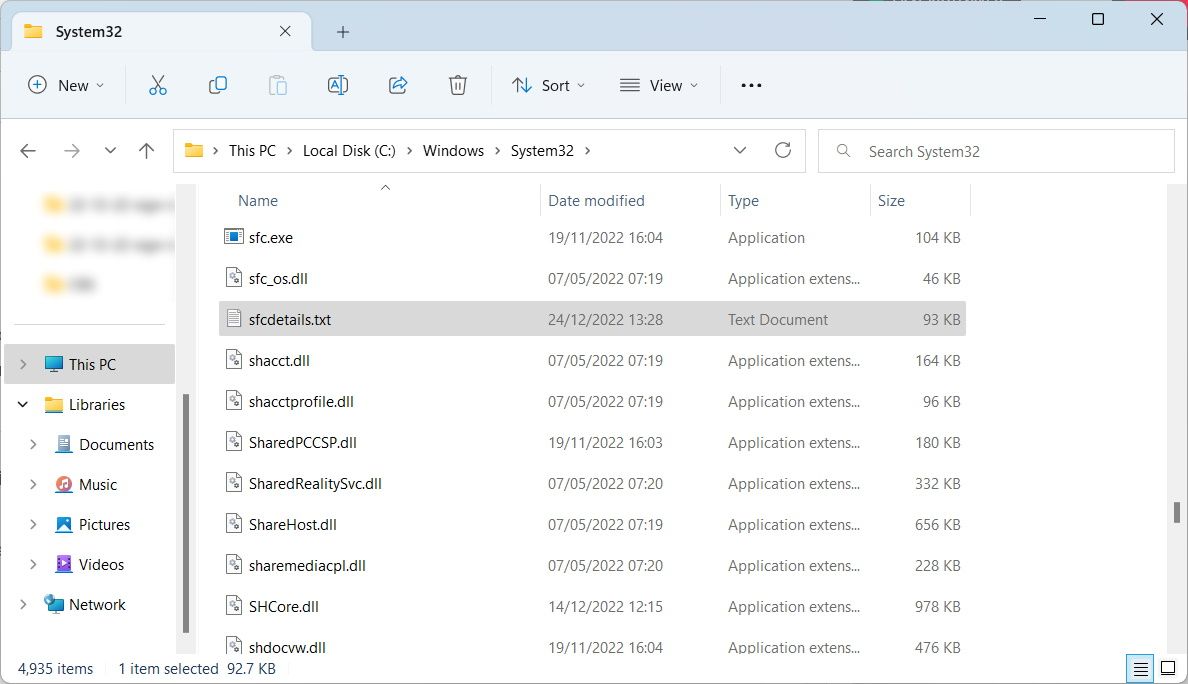The width and height of the screenshot is (1188, 684).
Task: Copy sfcdetails.txt to clipboard
Action: [217, 85]
